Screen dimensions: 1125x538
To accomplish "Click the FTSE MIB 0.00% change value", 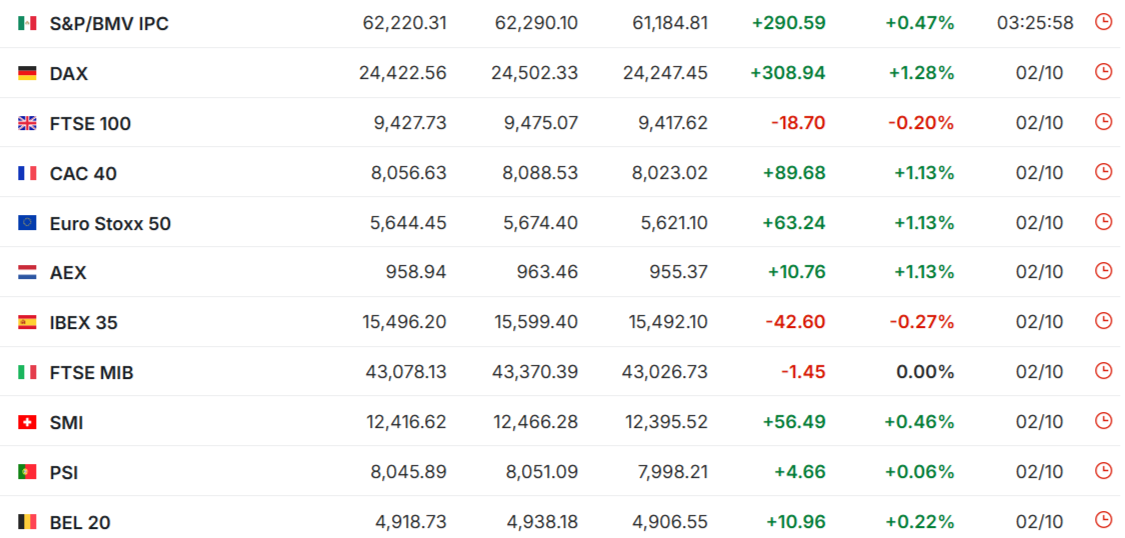I will [925, 372].
